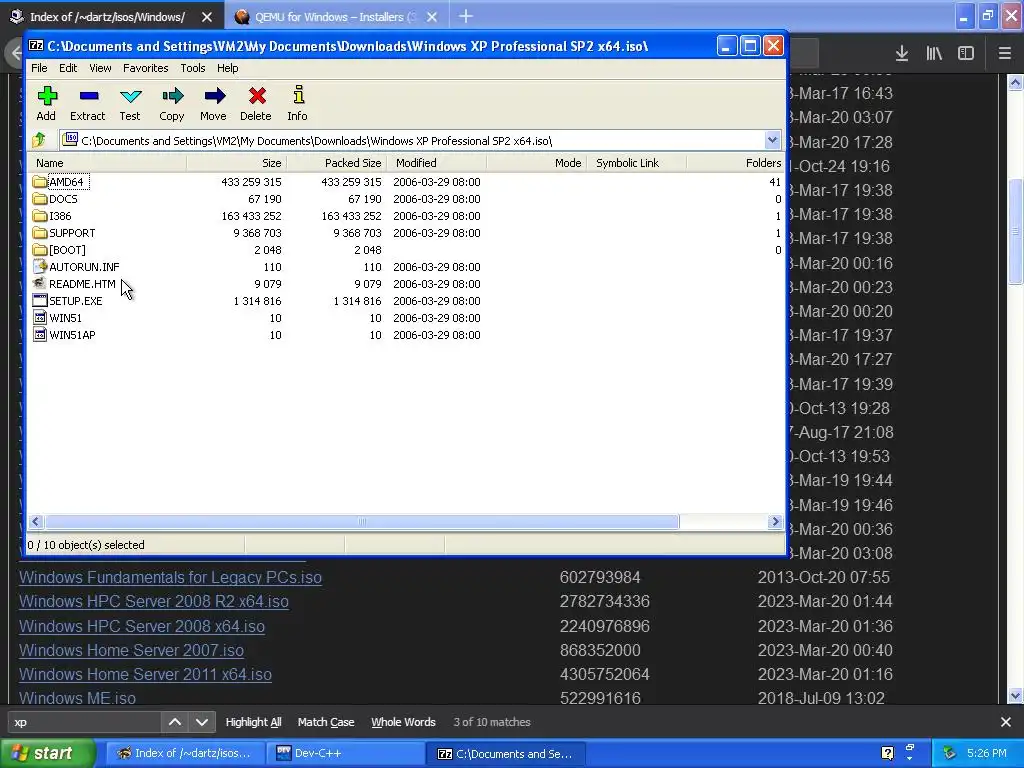Switch to Index of /~dartz taskbar button
1024x768 pixels.
(x=186, y=753)
